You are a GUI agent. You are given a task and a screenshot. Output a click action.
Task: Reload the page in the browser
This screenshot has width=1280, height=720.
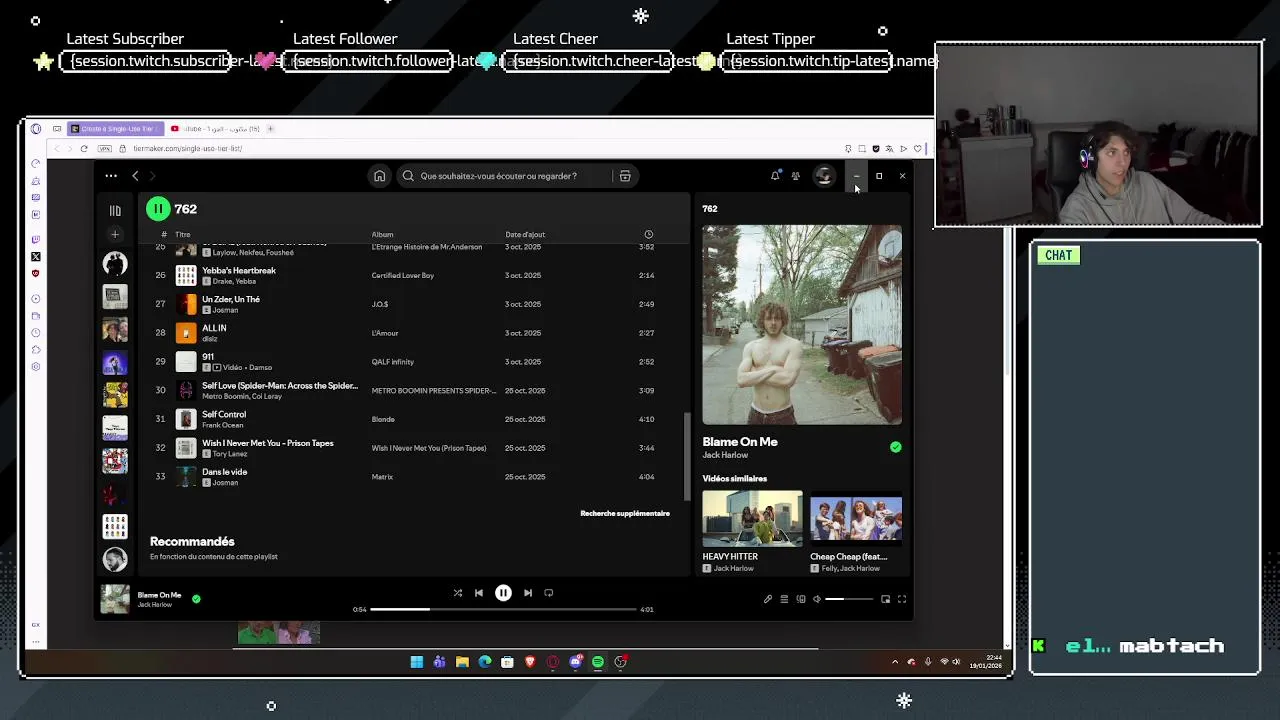tap(84, 148)
